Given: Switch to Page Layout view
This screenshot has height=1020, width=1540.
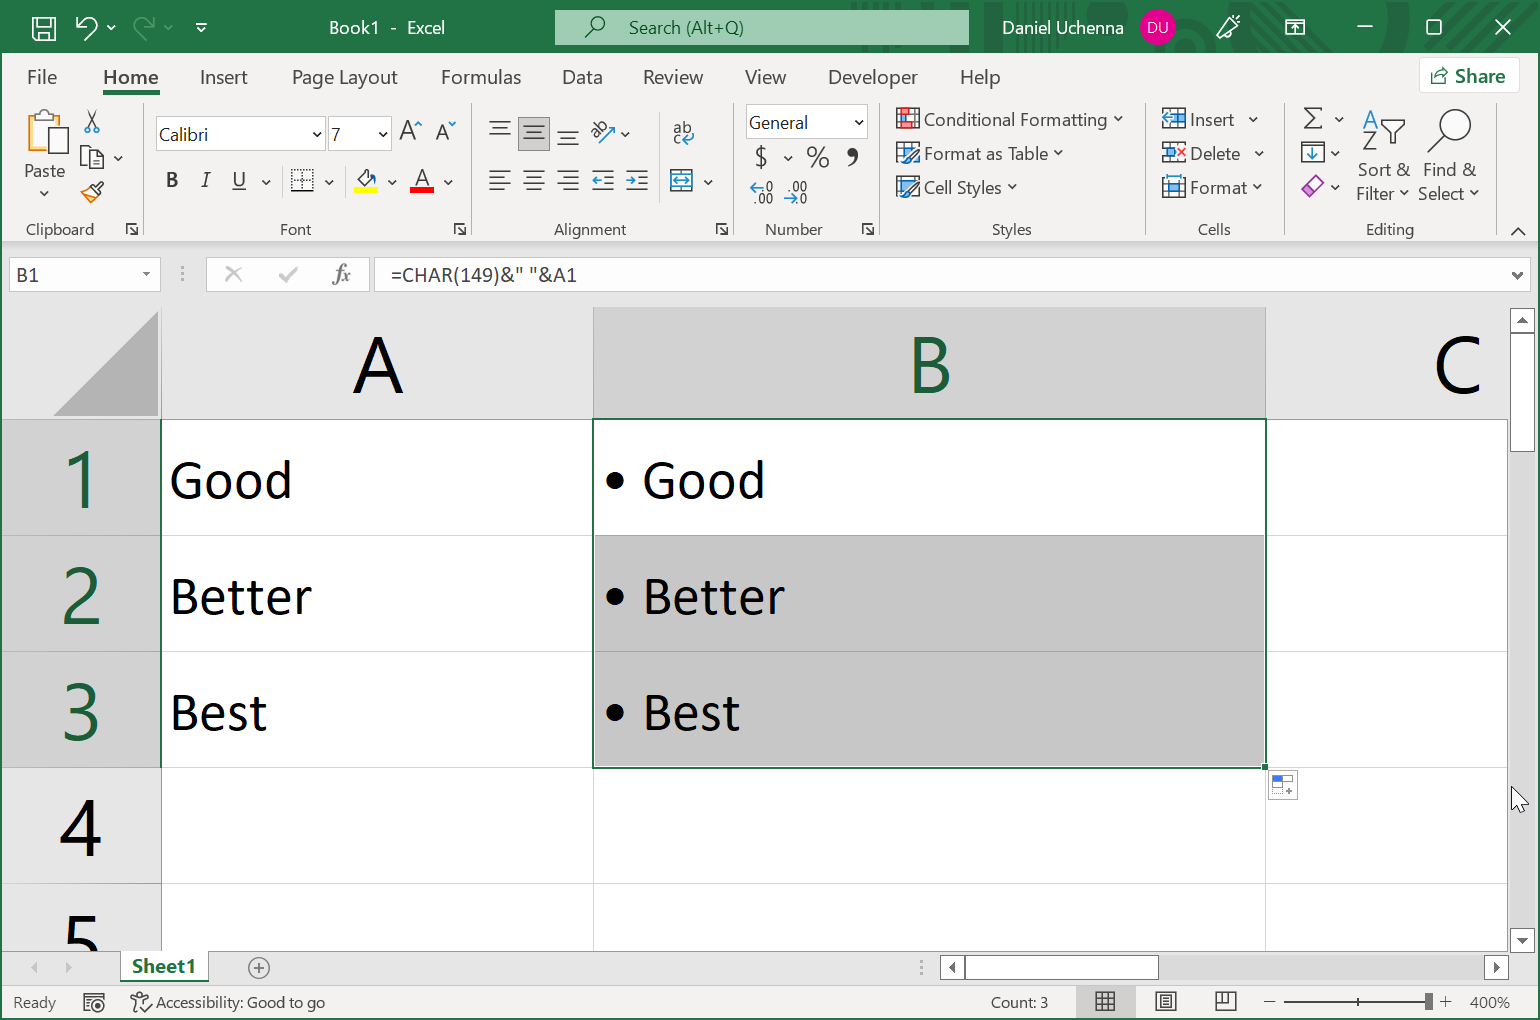Looking at the screenshot, I should coord(1165,1002).
